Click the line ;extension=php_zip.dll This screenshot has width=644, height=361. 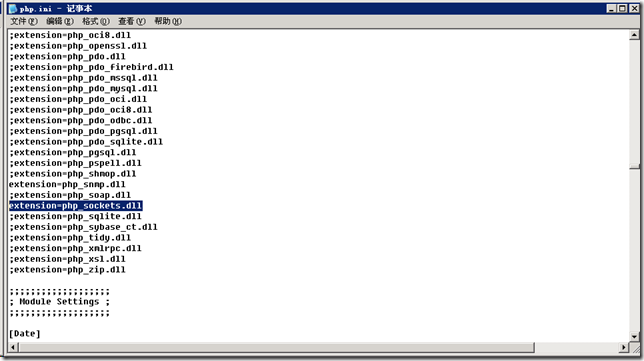[x=67, y=270]
